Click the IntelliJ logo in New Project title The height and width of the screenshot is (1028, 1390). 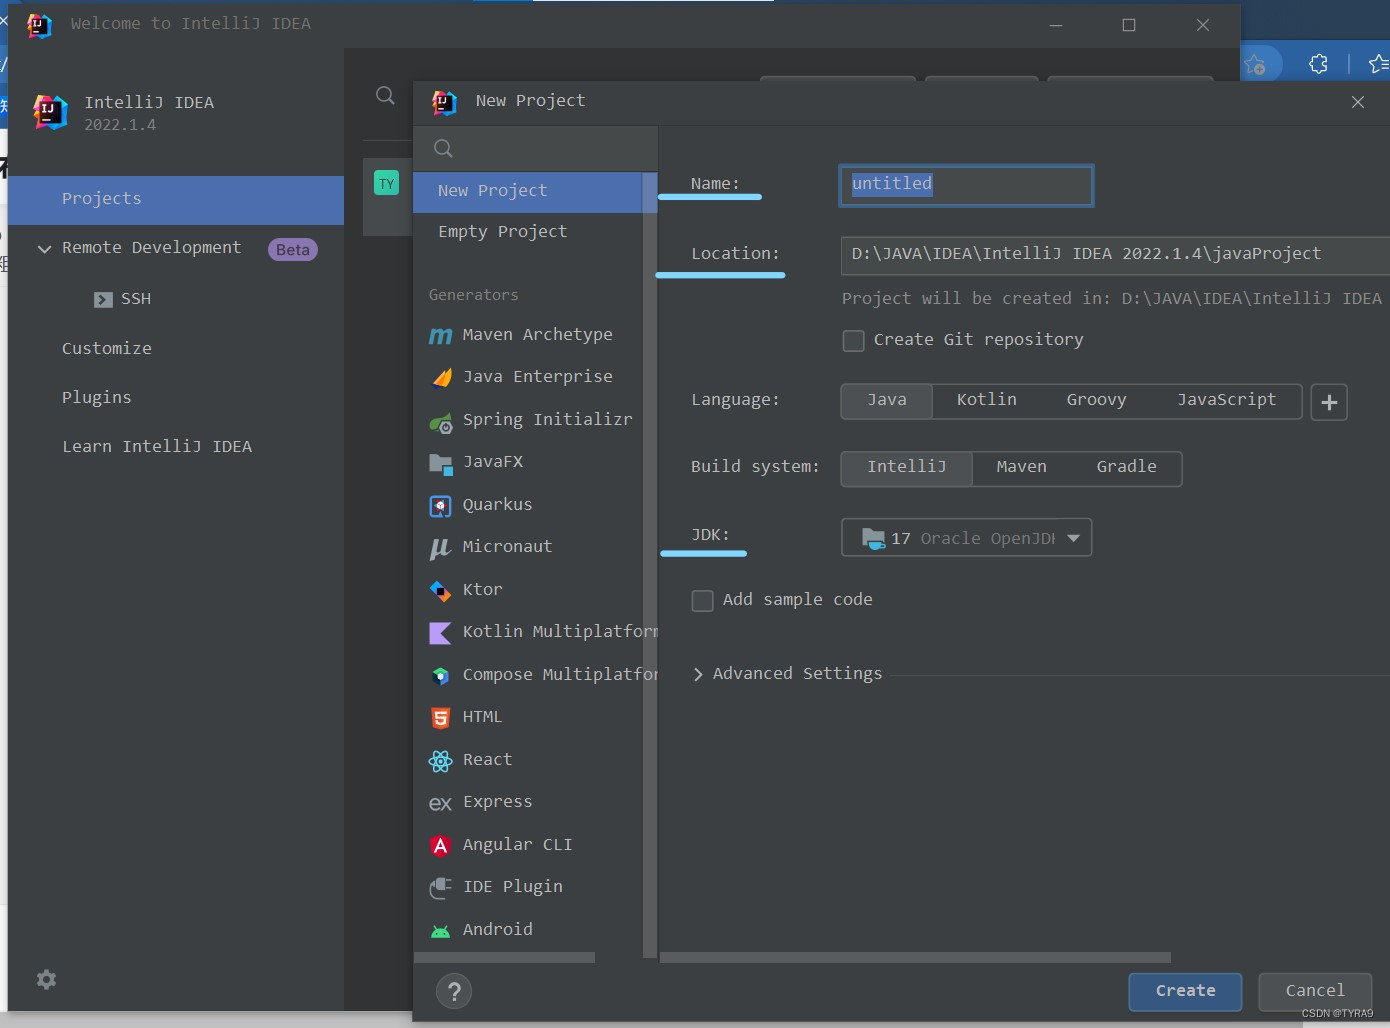[x=444, y=102]
